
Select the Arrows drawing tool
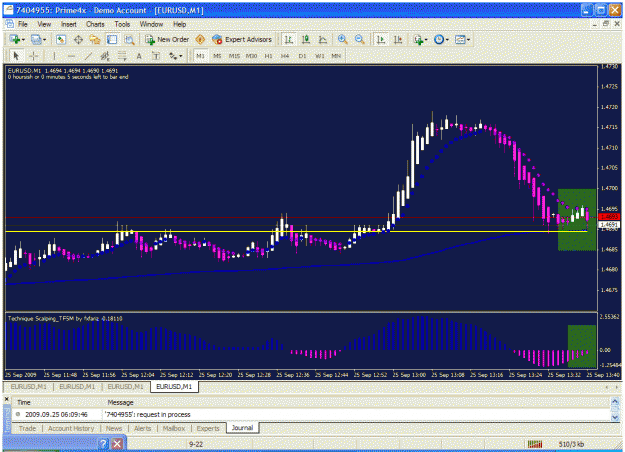tap(173, 56)
